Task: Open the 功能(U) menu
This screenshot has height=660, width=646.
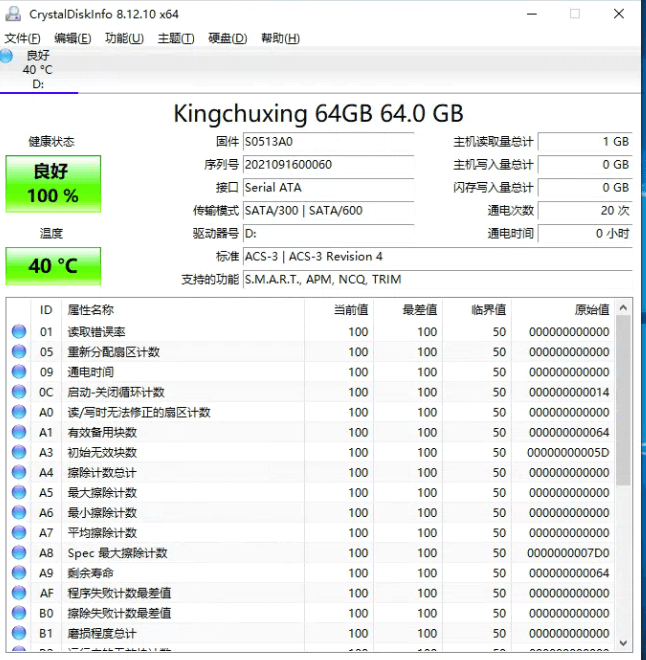Action: pos(124,38)
